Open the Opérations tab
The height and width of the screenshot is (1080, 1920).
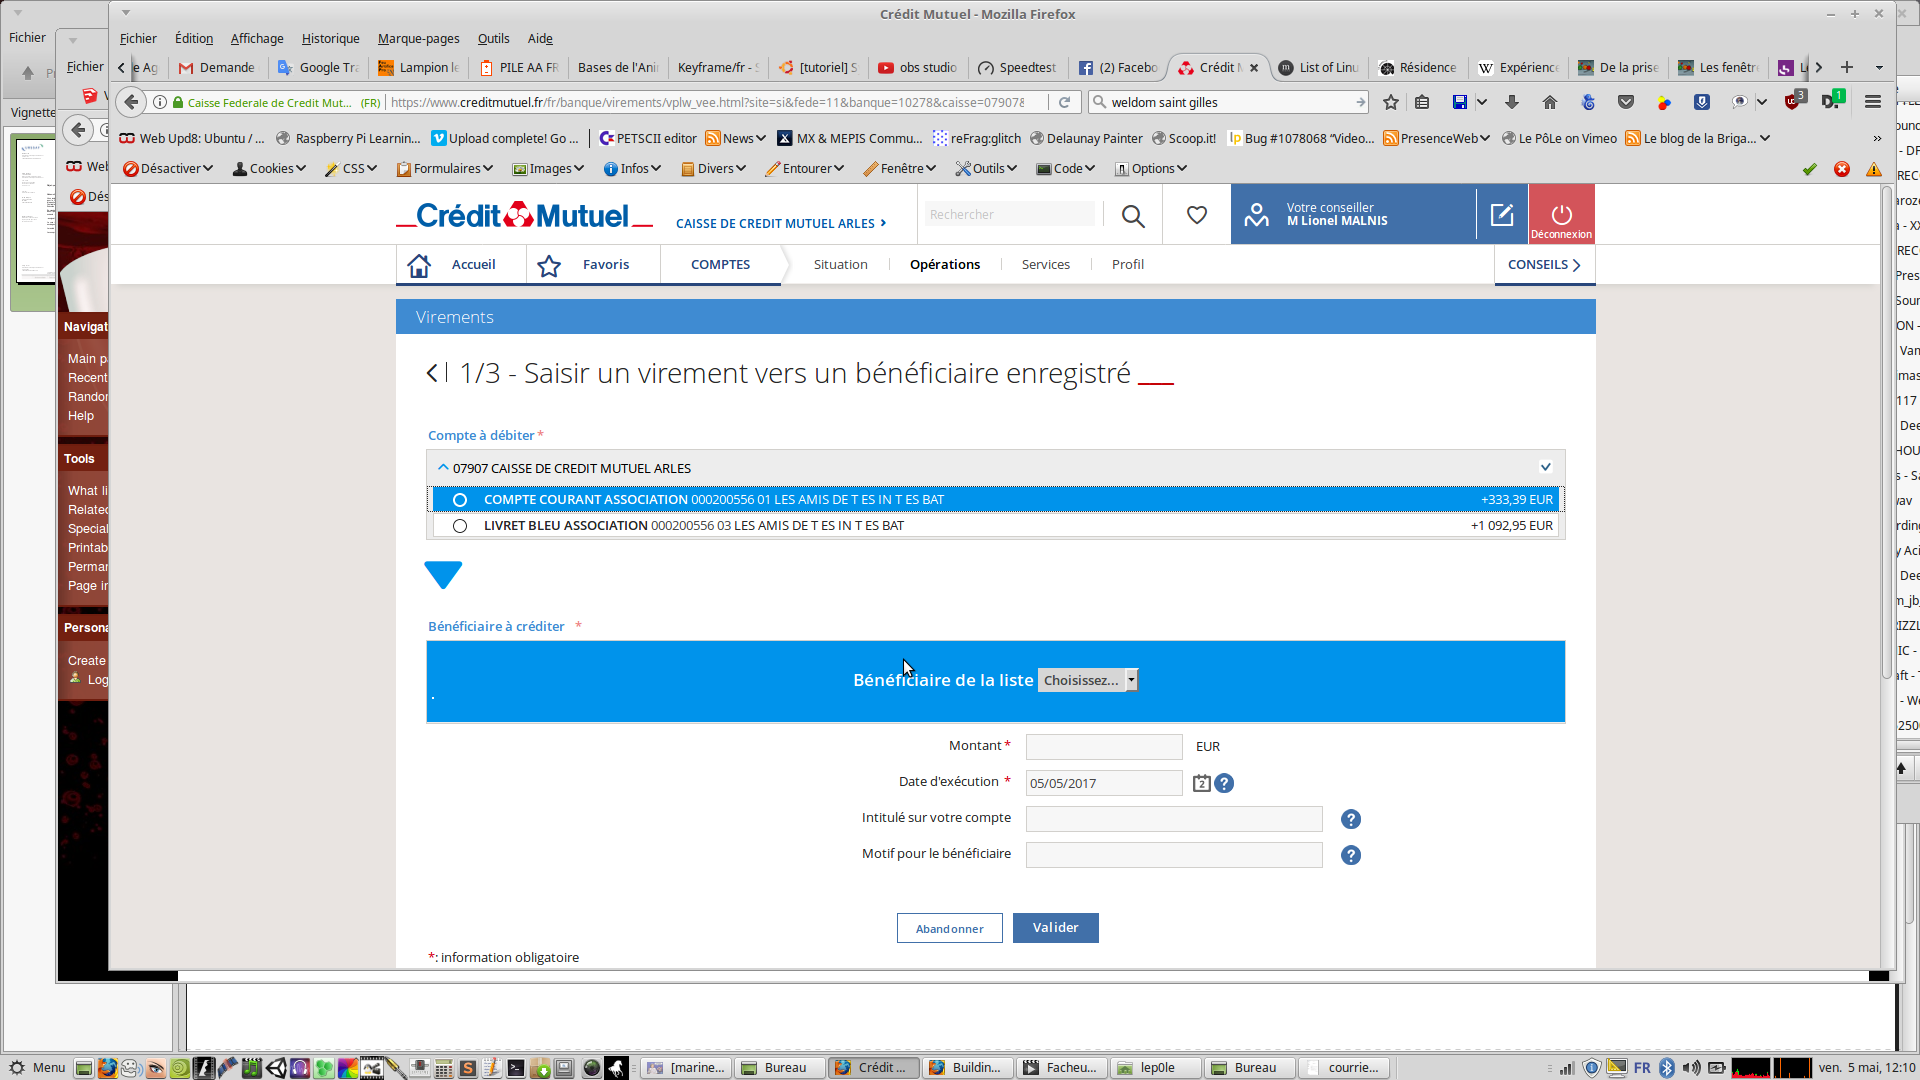(x=944, y=265)
